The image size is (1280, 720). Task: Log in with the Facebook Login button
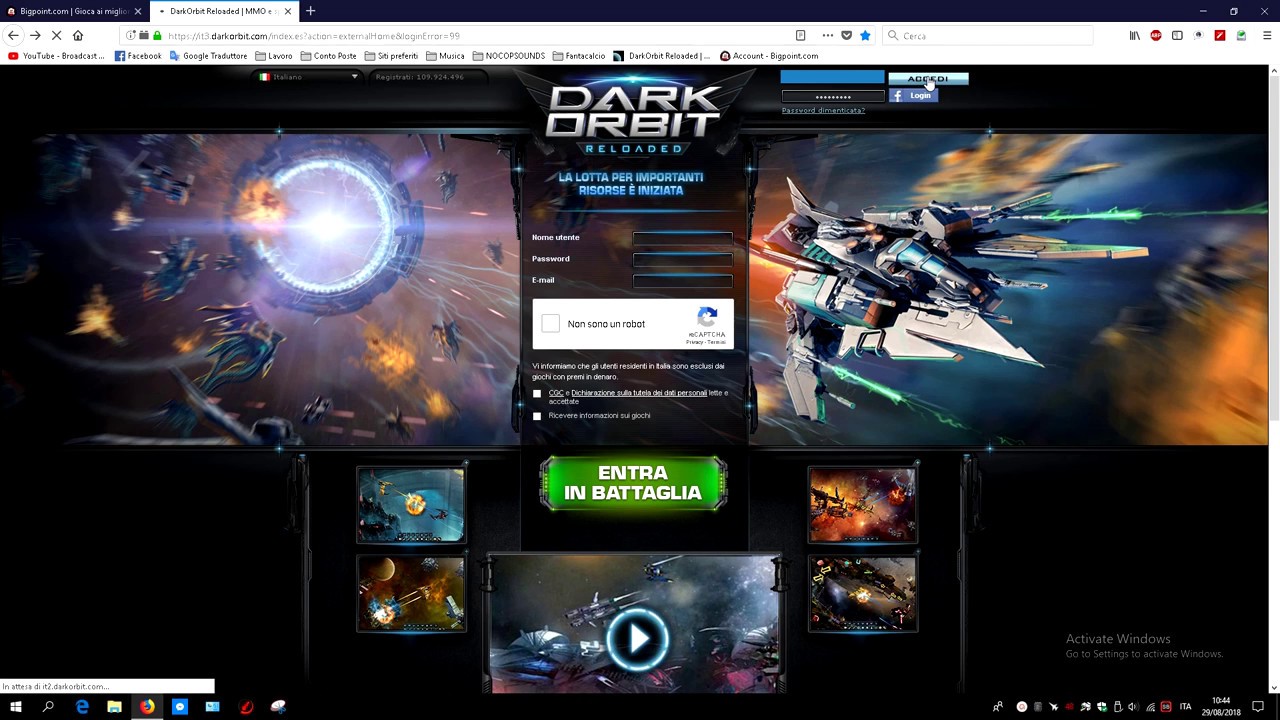(x=913, y=96)
